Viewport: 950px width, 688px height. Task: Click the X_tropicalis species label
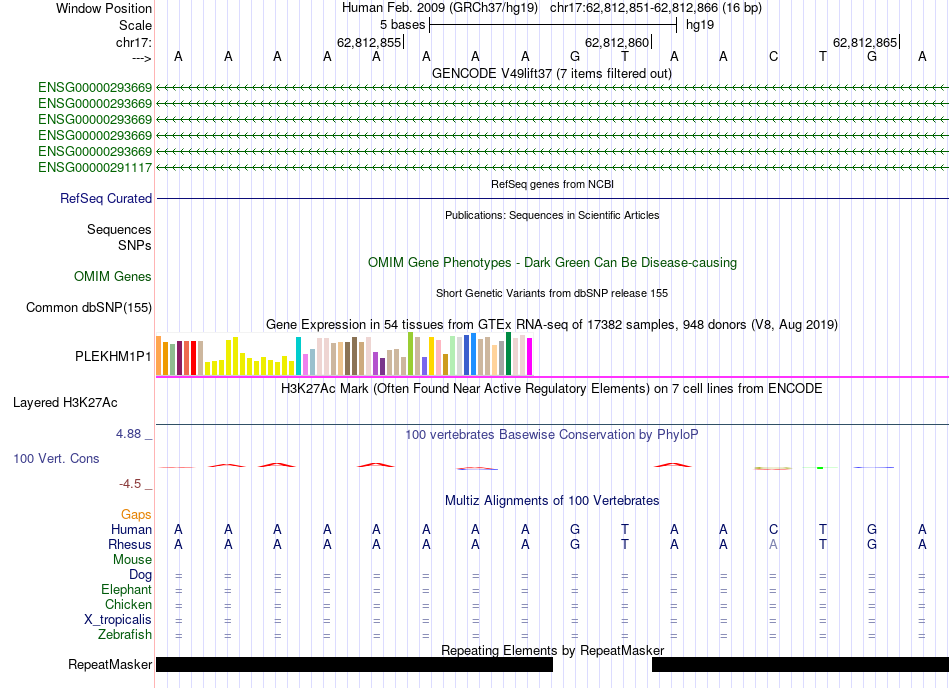(118, 620)
